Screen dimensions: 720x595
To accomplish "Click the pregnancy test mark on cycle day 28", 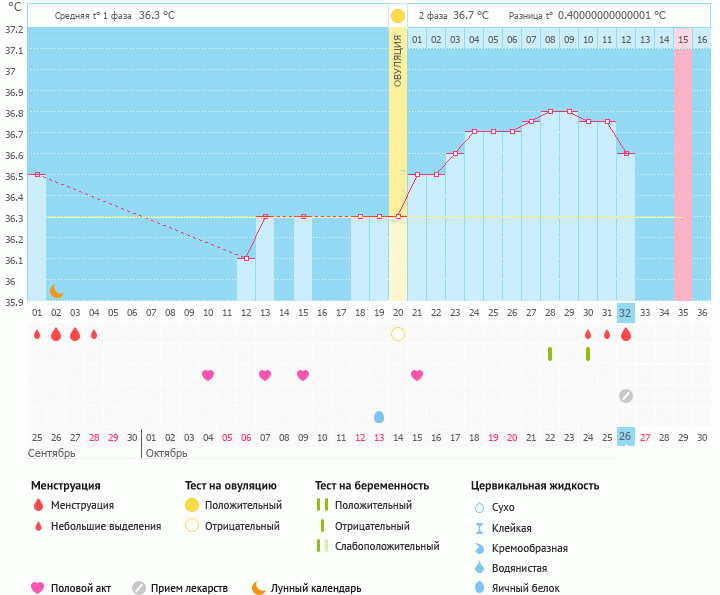I will point(550,354).
